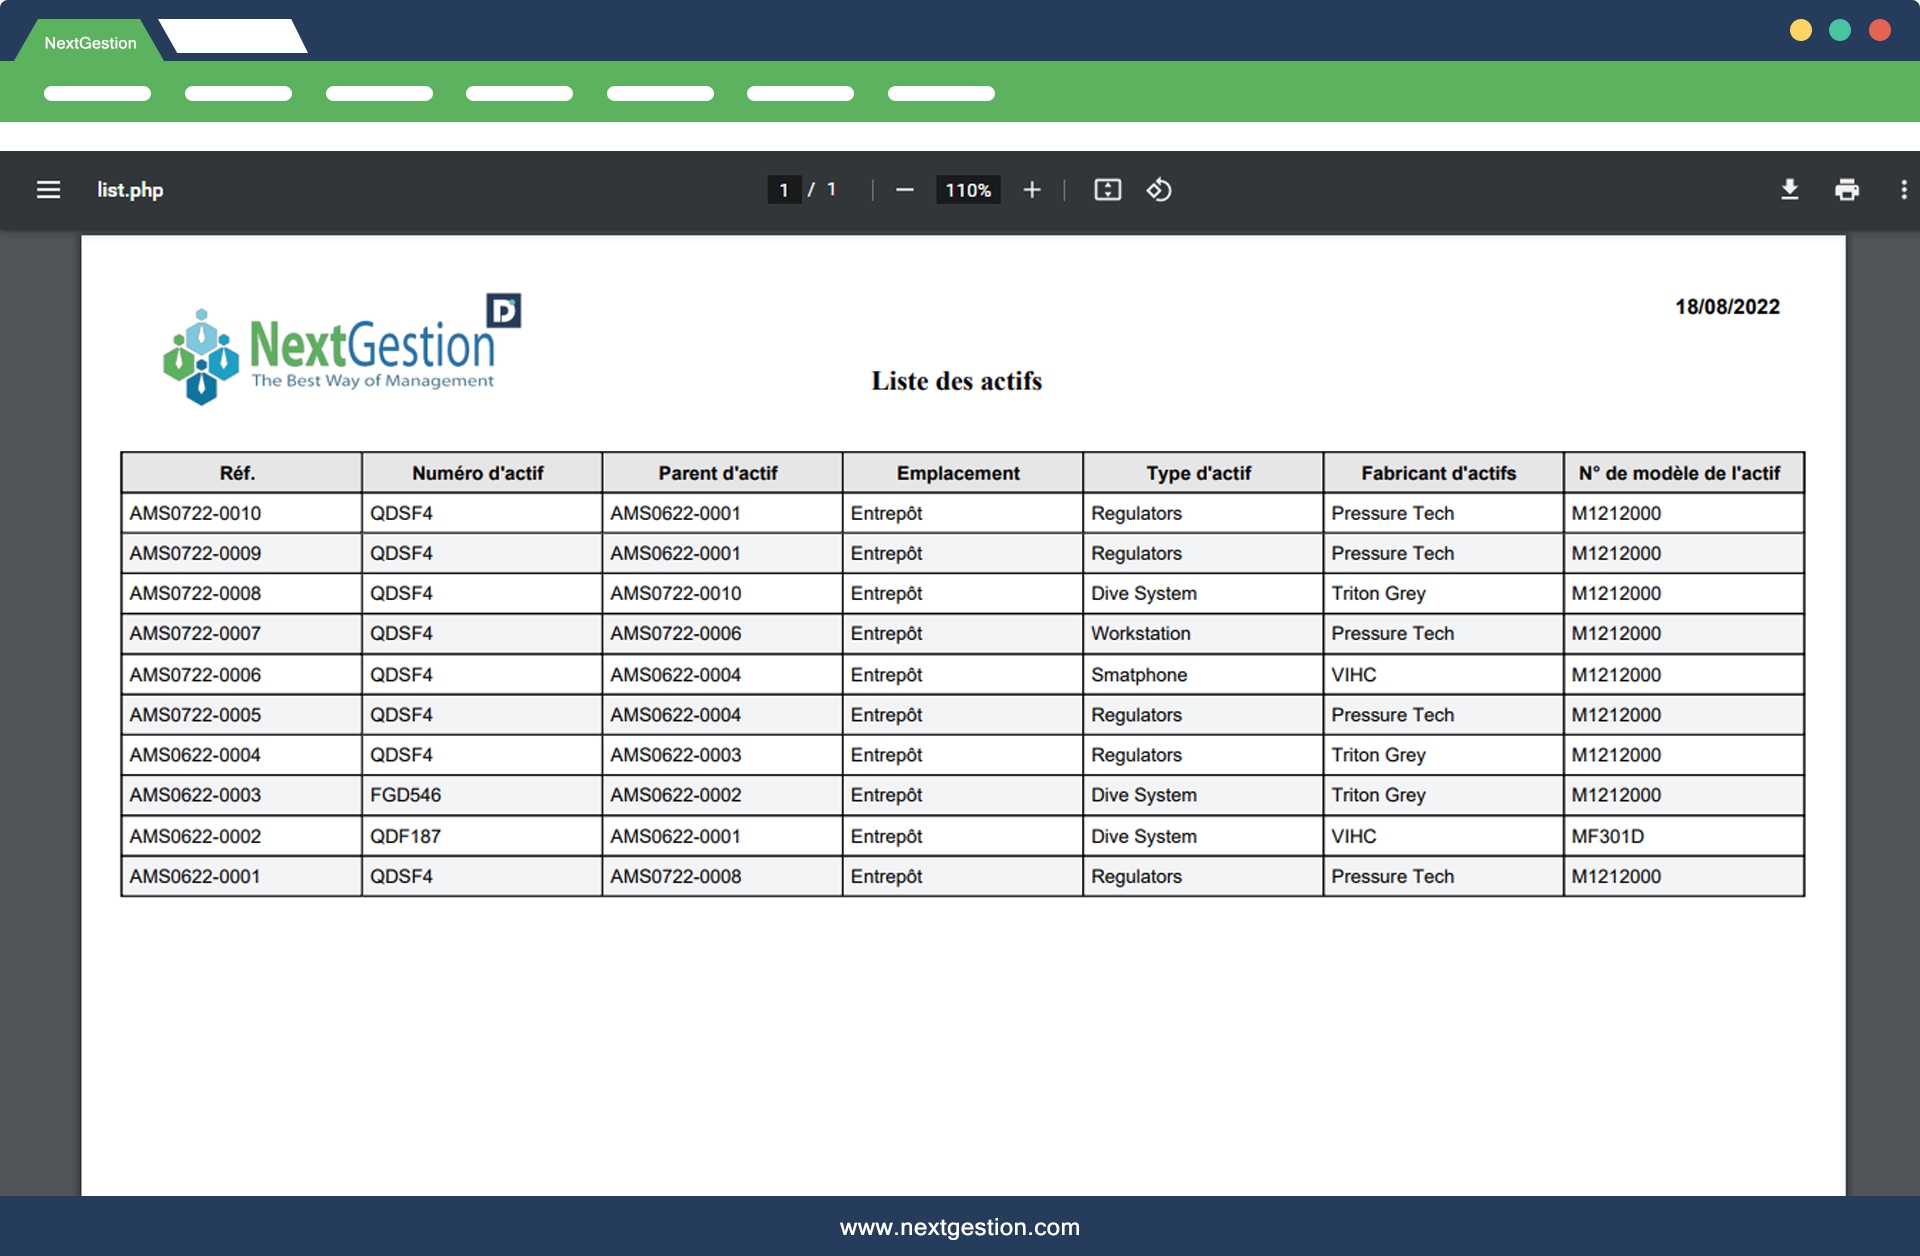Switch to the NextGestion browser tab
This screenshot has height=1256, width=1920.
click(x=90, y=43)
